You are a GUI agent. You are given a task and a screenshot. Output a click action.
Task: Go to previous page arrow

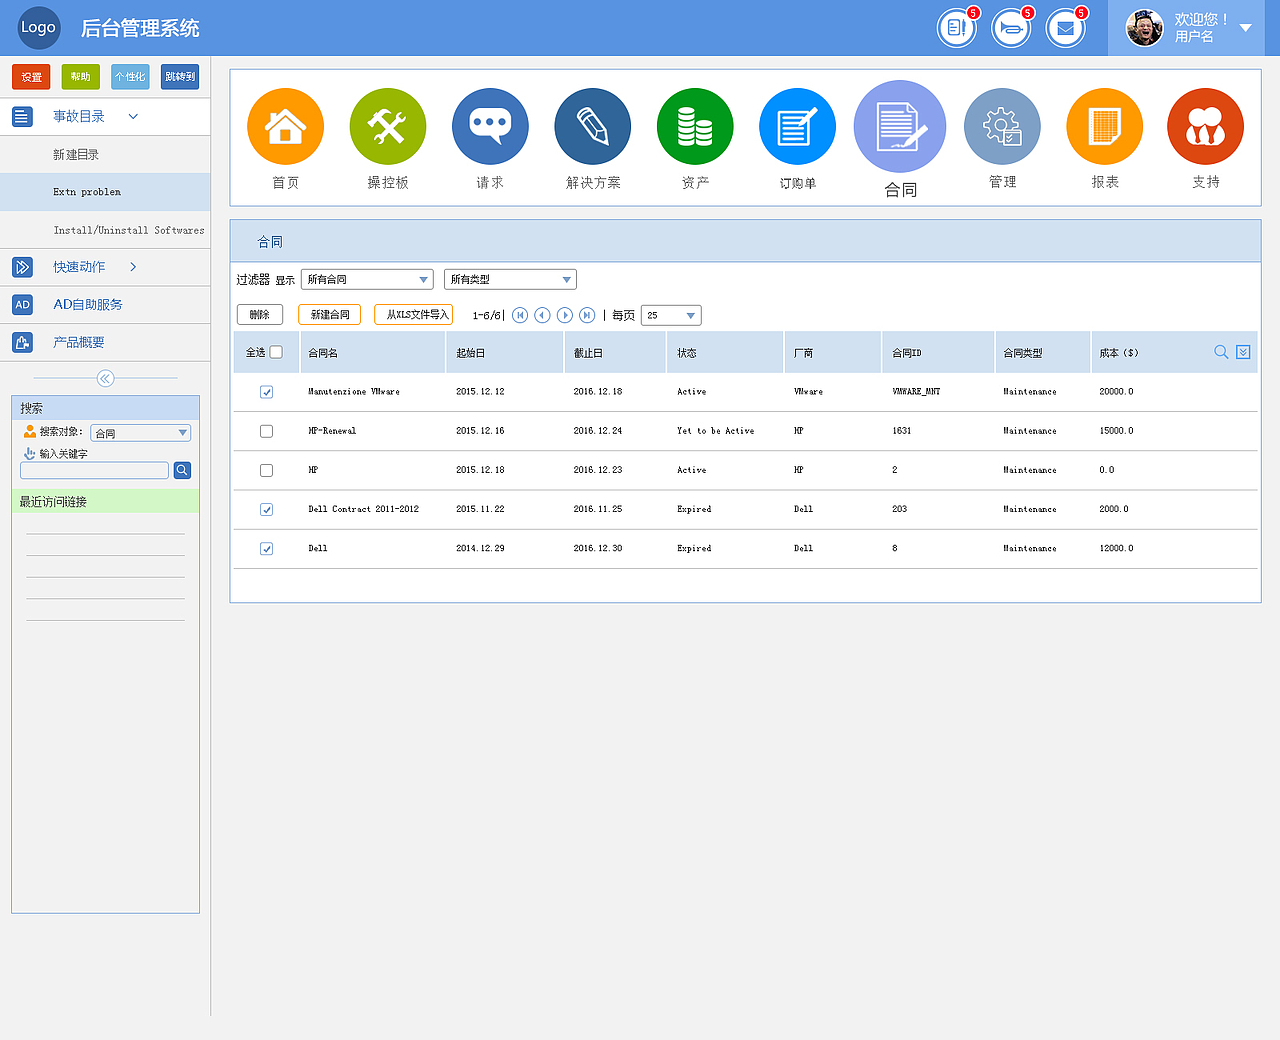(x=542, y=315)
